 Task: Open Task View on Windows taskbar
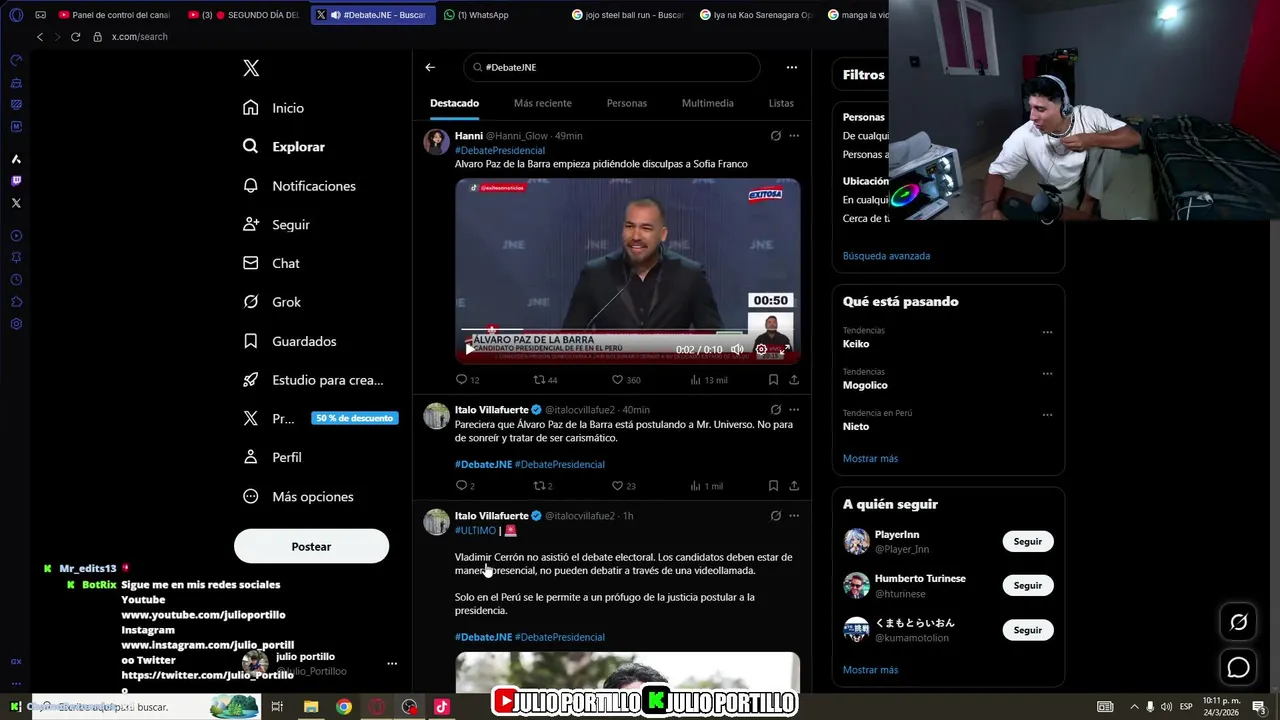278,707
